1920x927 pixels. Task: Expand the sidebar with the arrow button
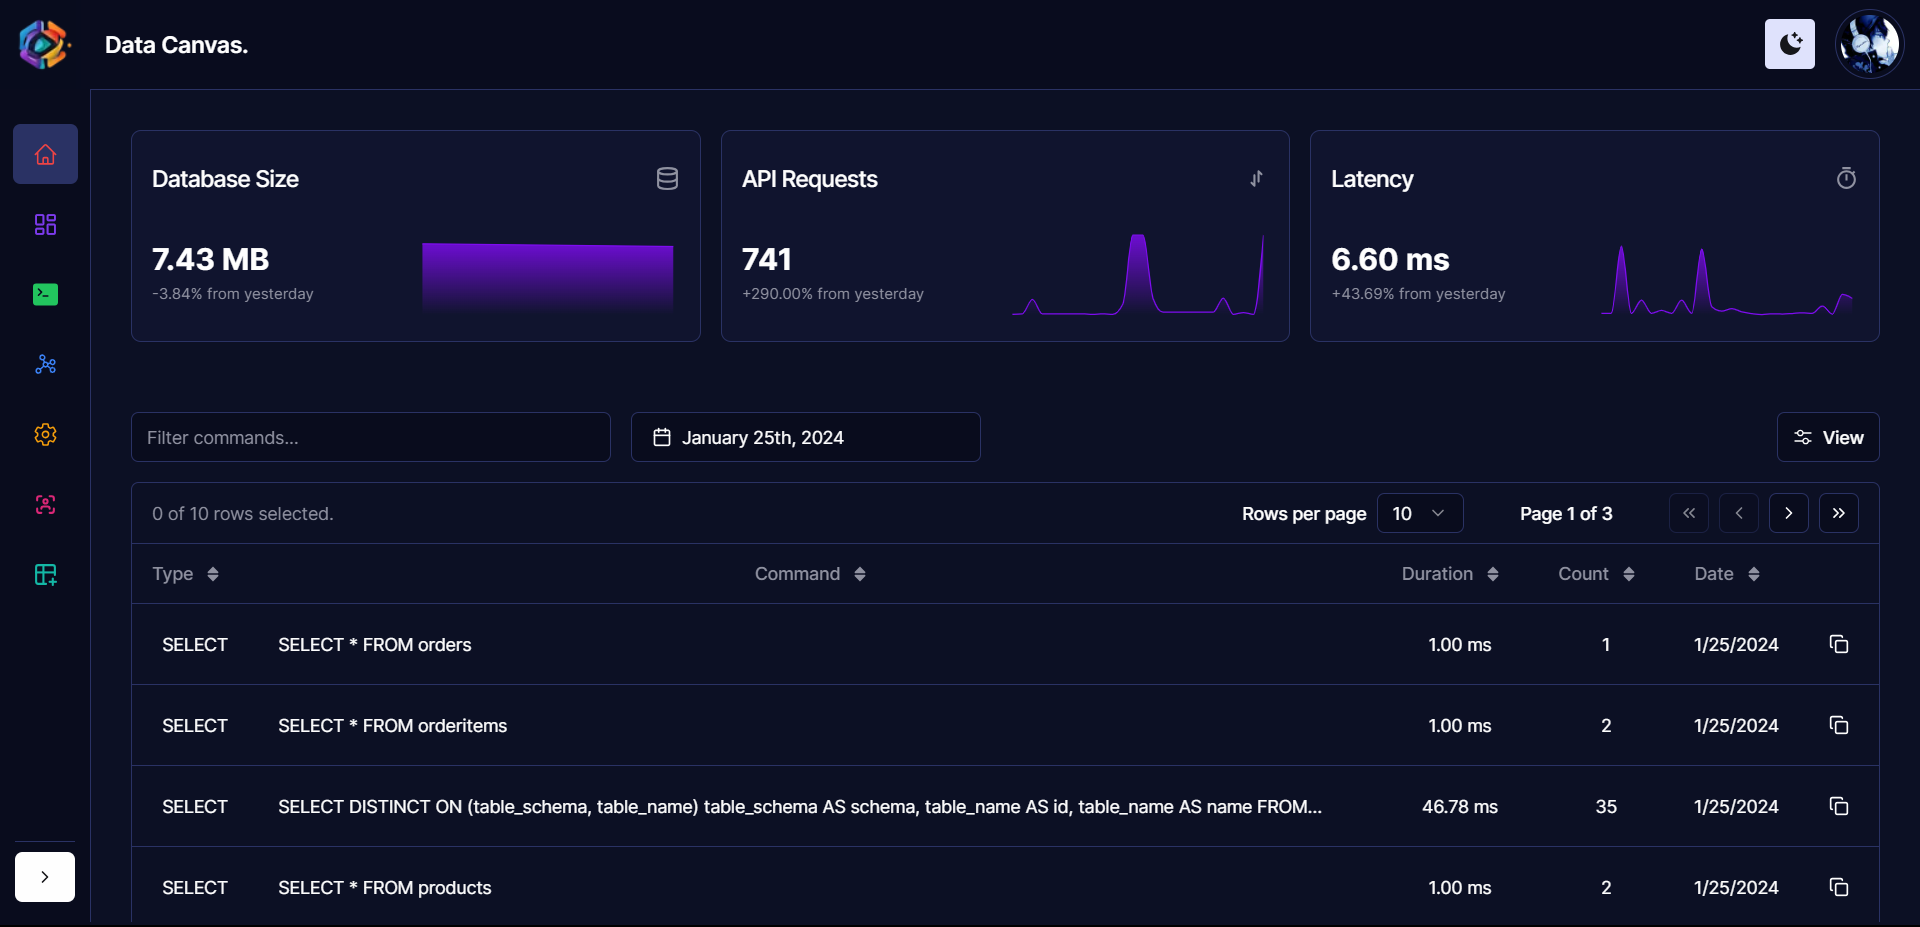pyautogui.click(x=45, y=877)
